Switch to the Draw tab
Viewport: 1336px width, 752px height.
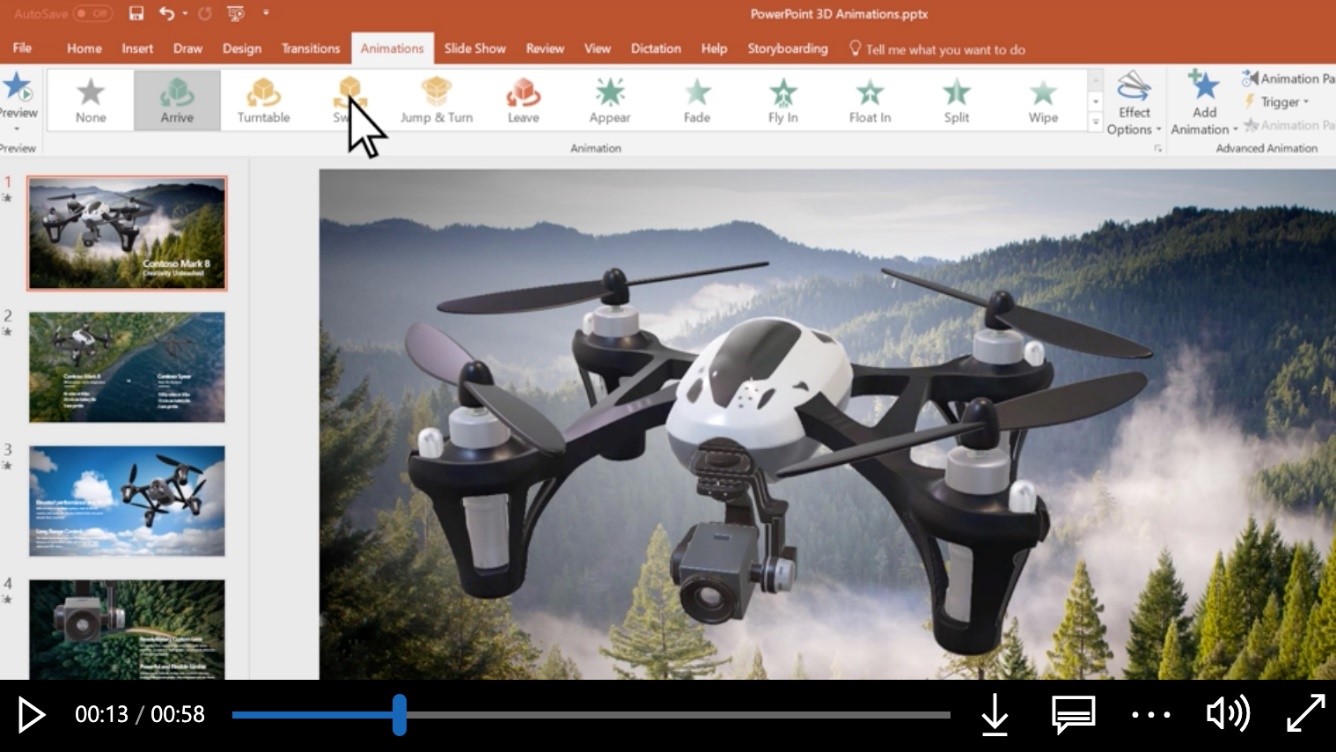click(188, 48)
